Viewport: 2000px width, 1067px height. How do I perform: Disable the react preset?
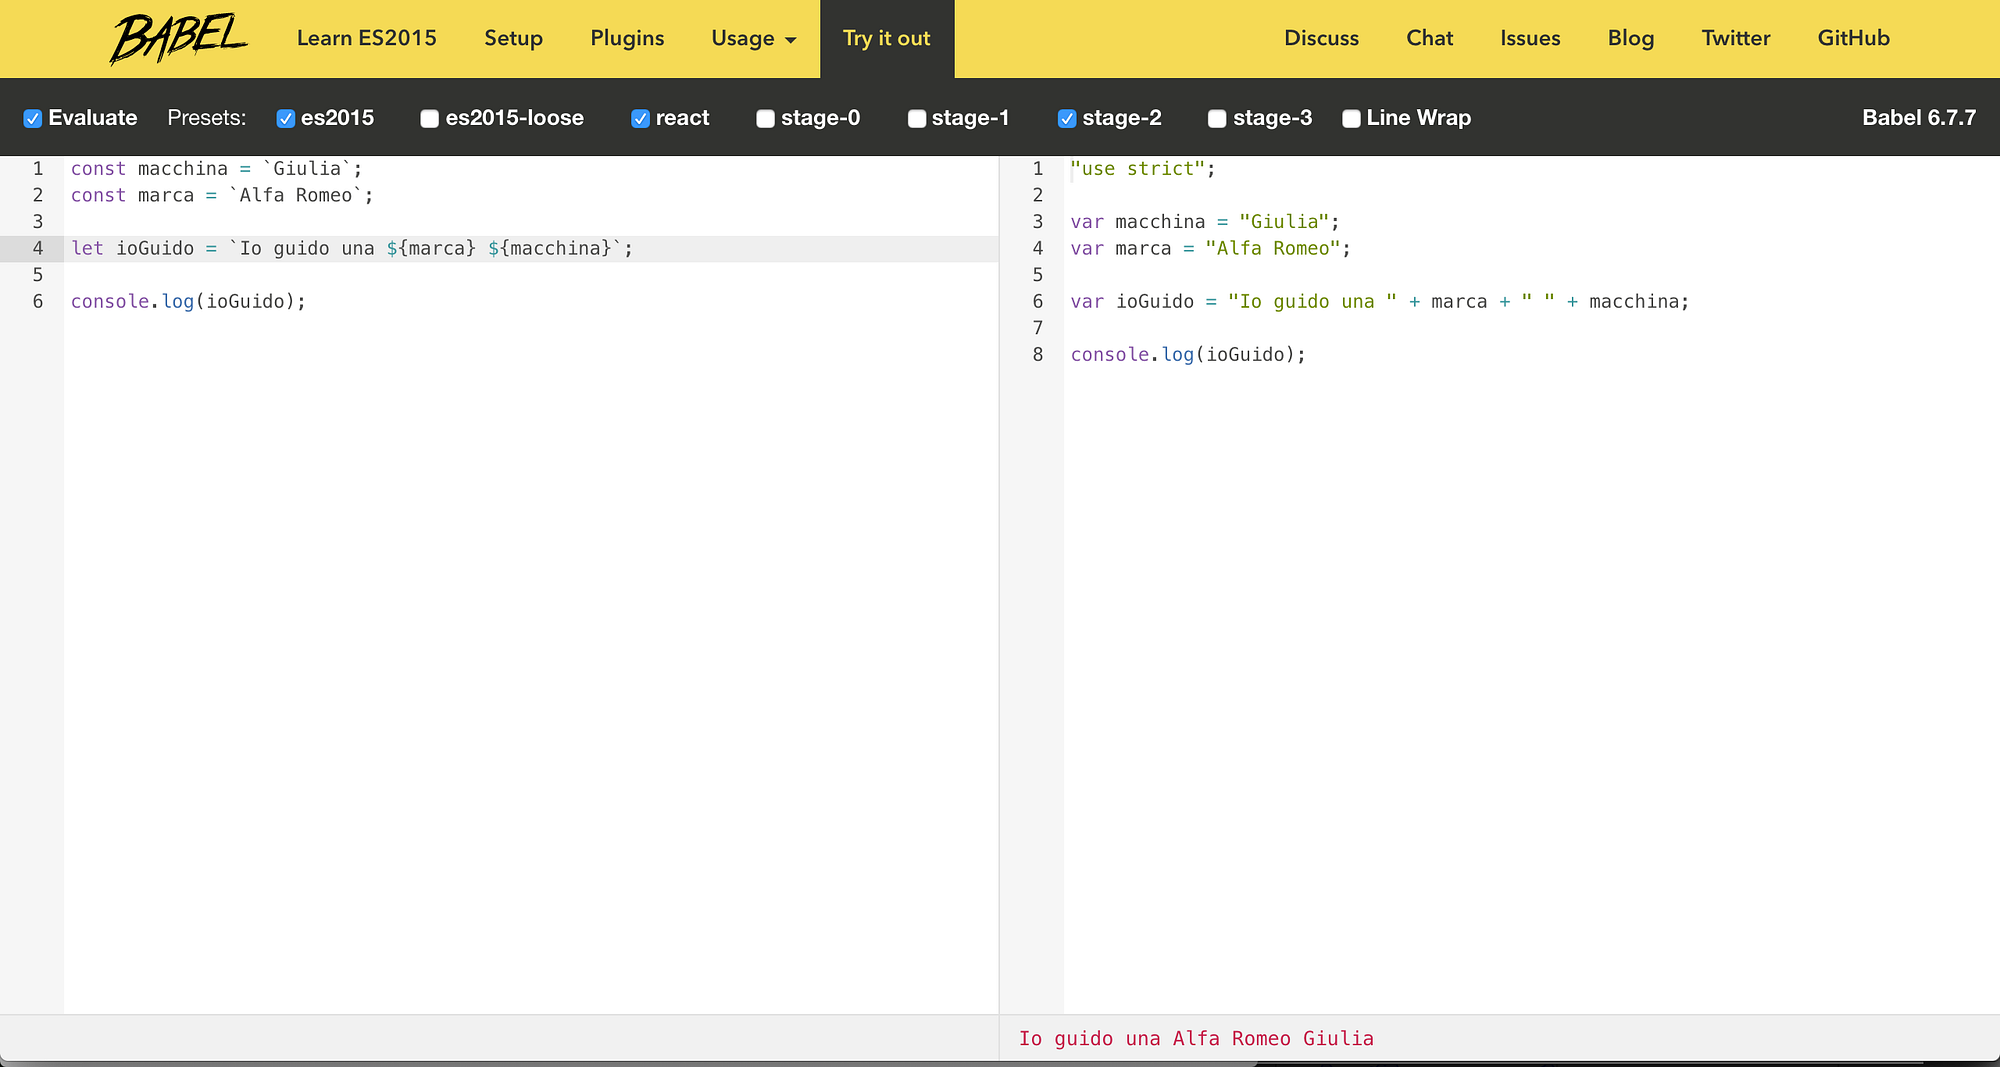click(x=640, y=118)
